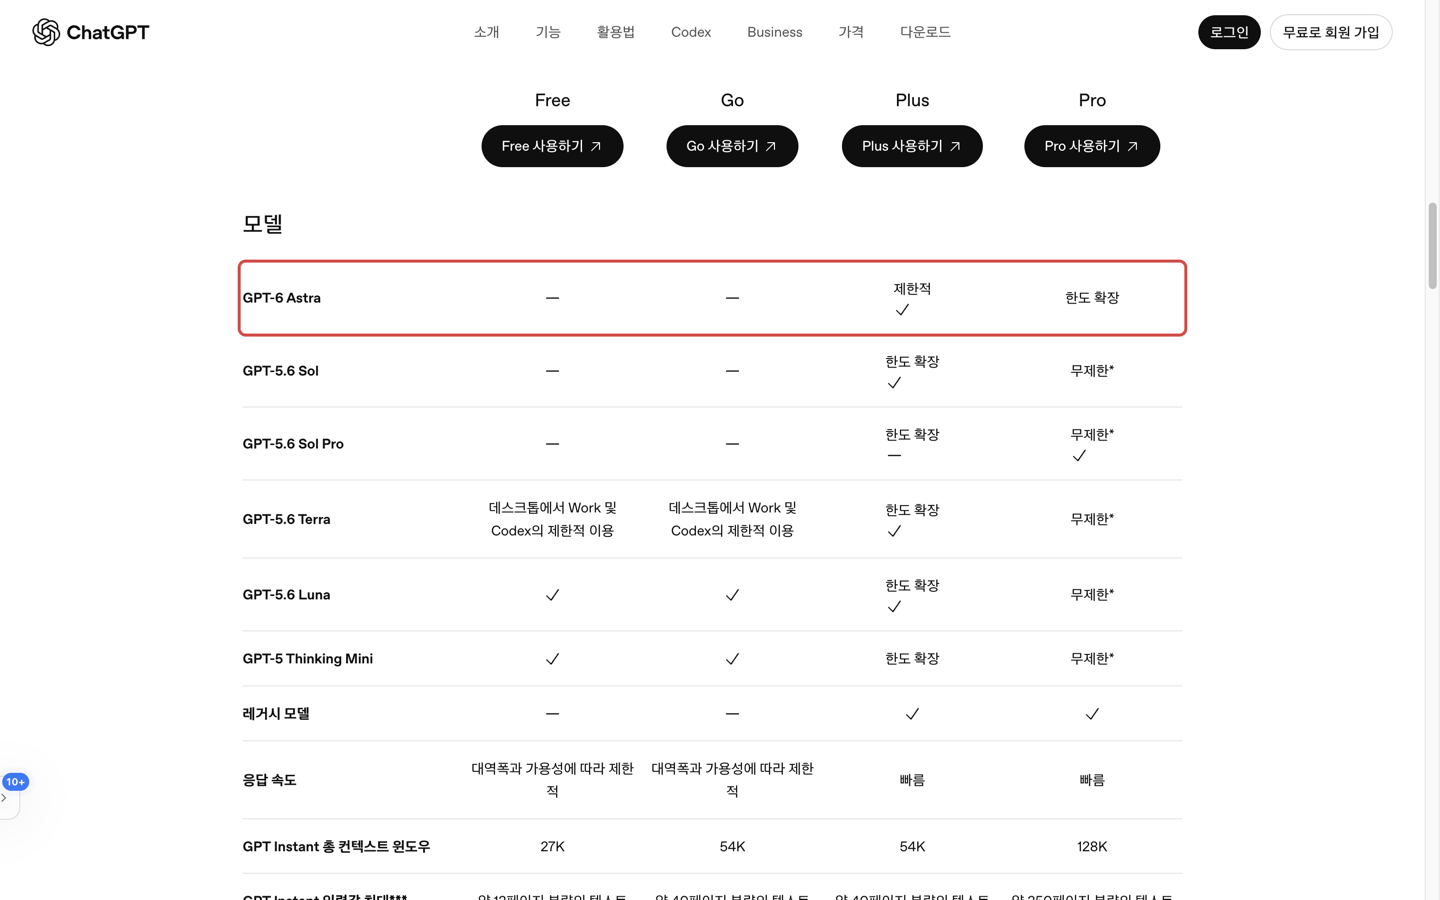Click the Plus column 54K value
The height and width of the screenshot is (900, 1440).
click(x=912, y=846)
